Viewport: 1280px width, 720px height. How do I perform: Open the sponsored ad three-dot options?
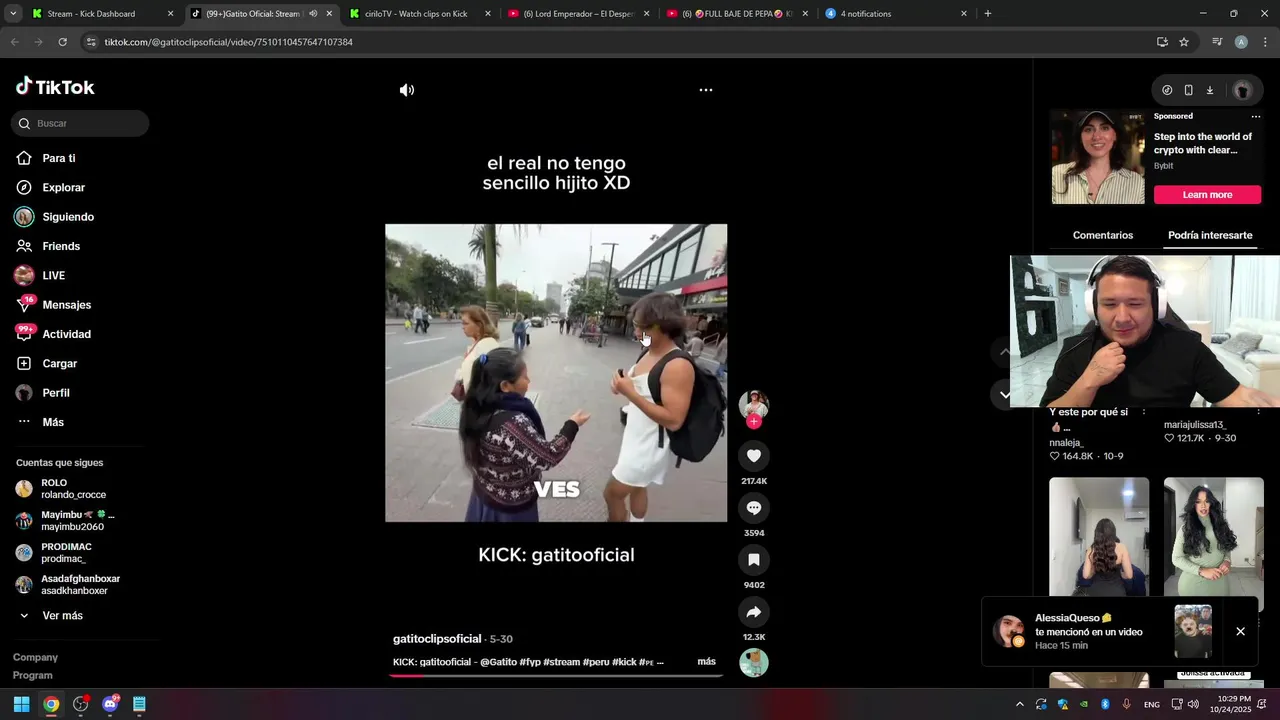pos(1256,116)
